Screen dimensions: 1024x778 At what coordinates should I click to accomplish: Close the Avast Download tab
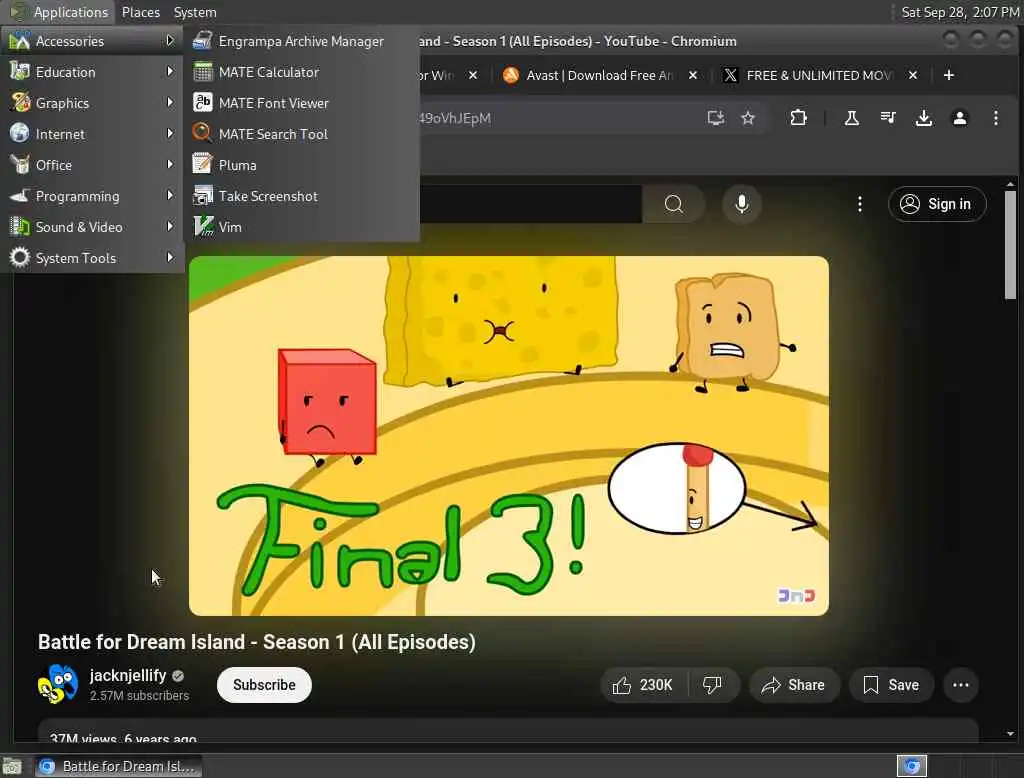point(693,75)
